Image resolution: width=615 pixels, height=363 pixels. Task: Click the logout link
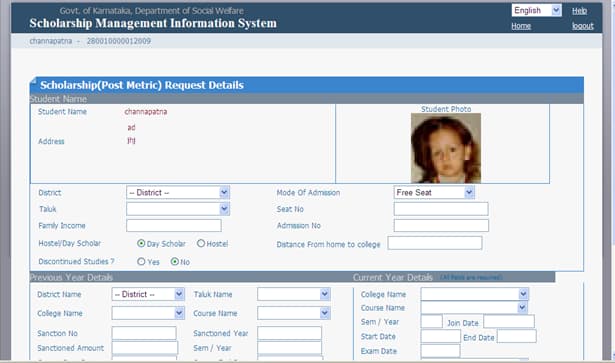tap(582, 26)
